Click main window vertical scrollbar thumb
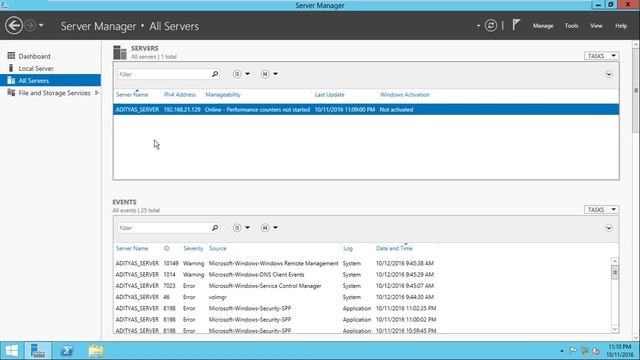This screenshot has width=640, height=360. (636, 91)
